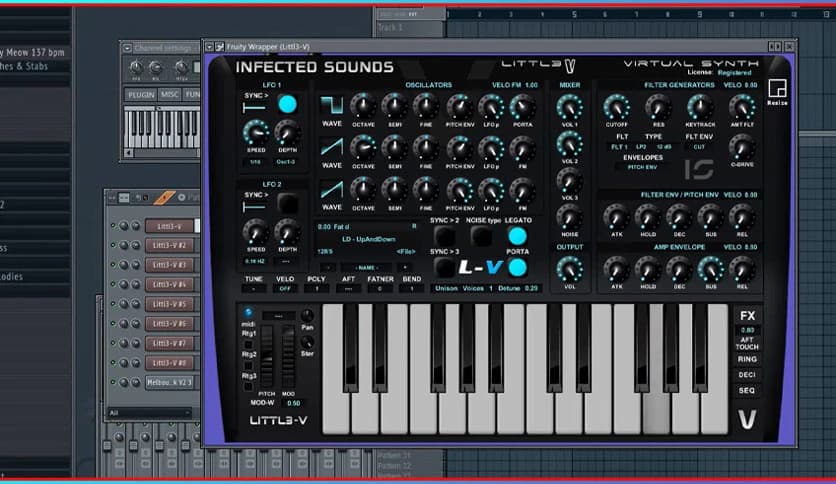Click the filter CUTOFF knob
This screenshot has height=484, width=836.
pos(616,107)
